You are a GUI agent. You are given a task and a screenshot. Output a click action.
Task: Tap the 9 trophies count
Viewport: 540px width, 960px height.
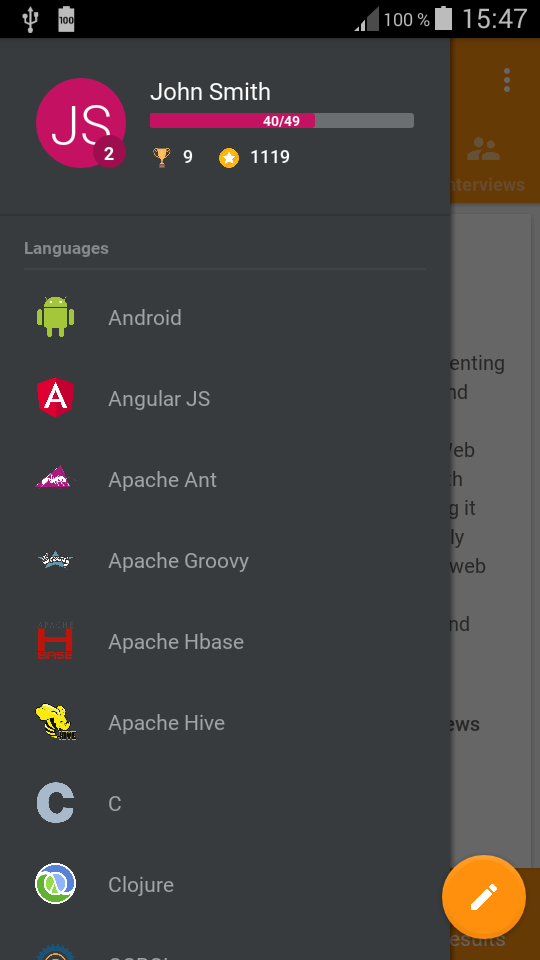[188, 157]
